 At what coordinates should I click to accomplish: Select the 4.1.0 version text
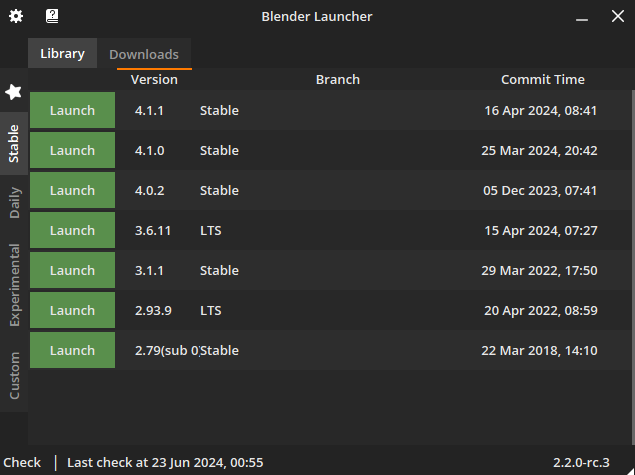pos(149,151)
